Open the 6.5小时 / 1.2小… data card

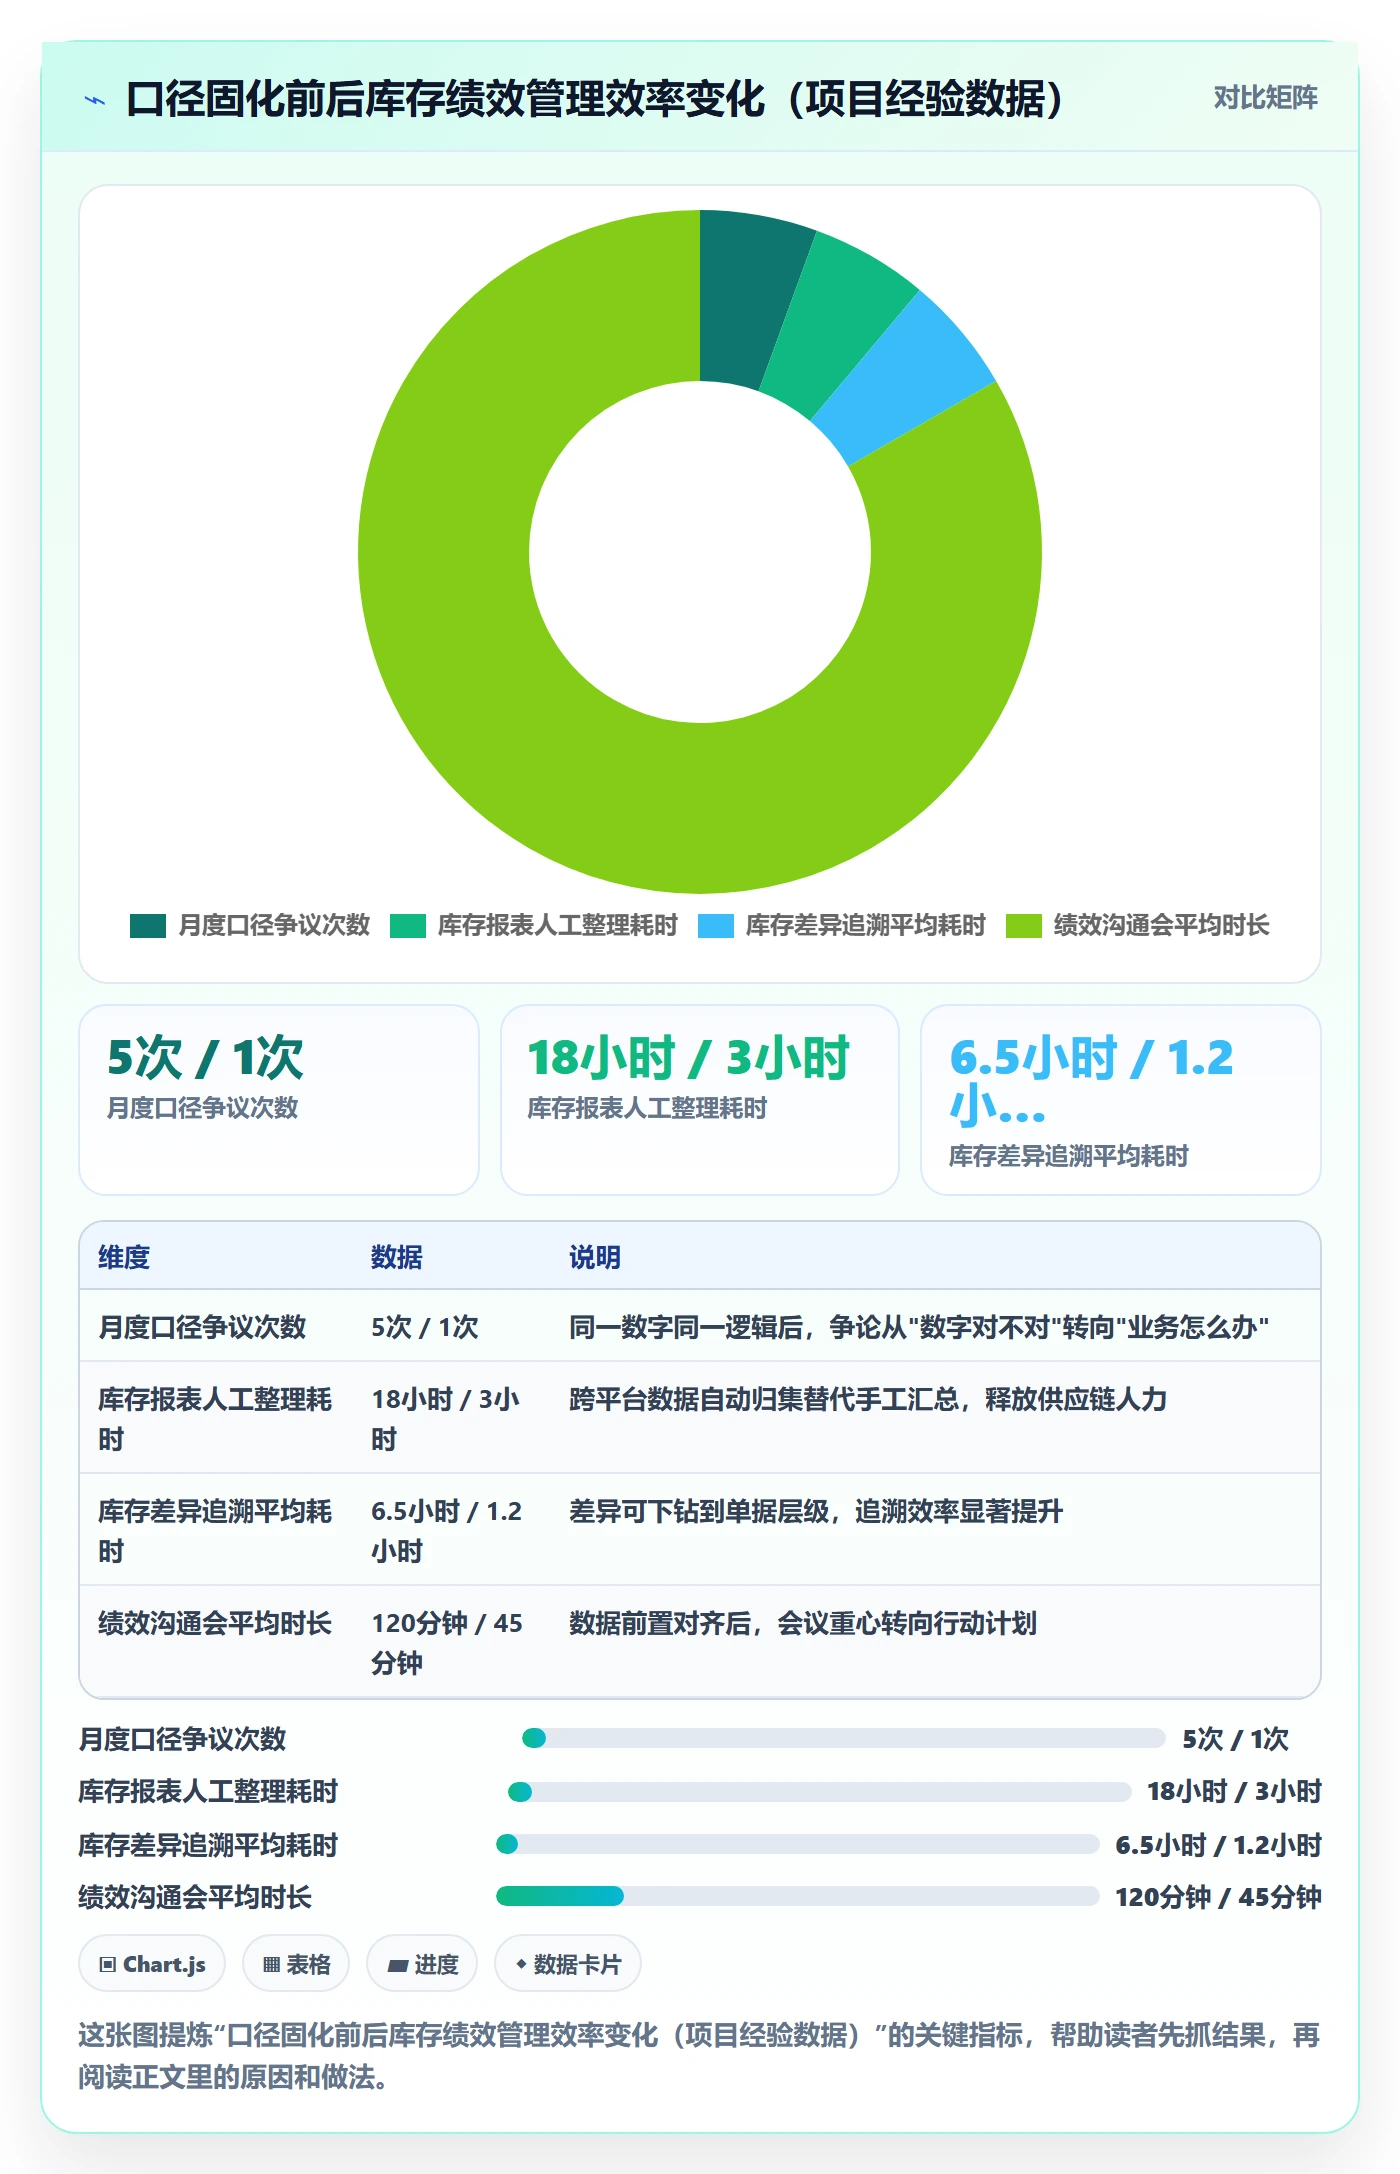point(1120,1100)
